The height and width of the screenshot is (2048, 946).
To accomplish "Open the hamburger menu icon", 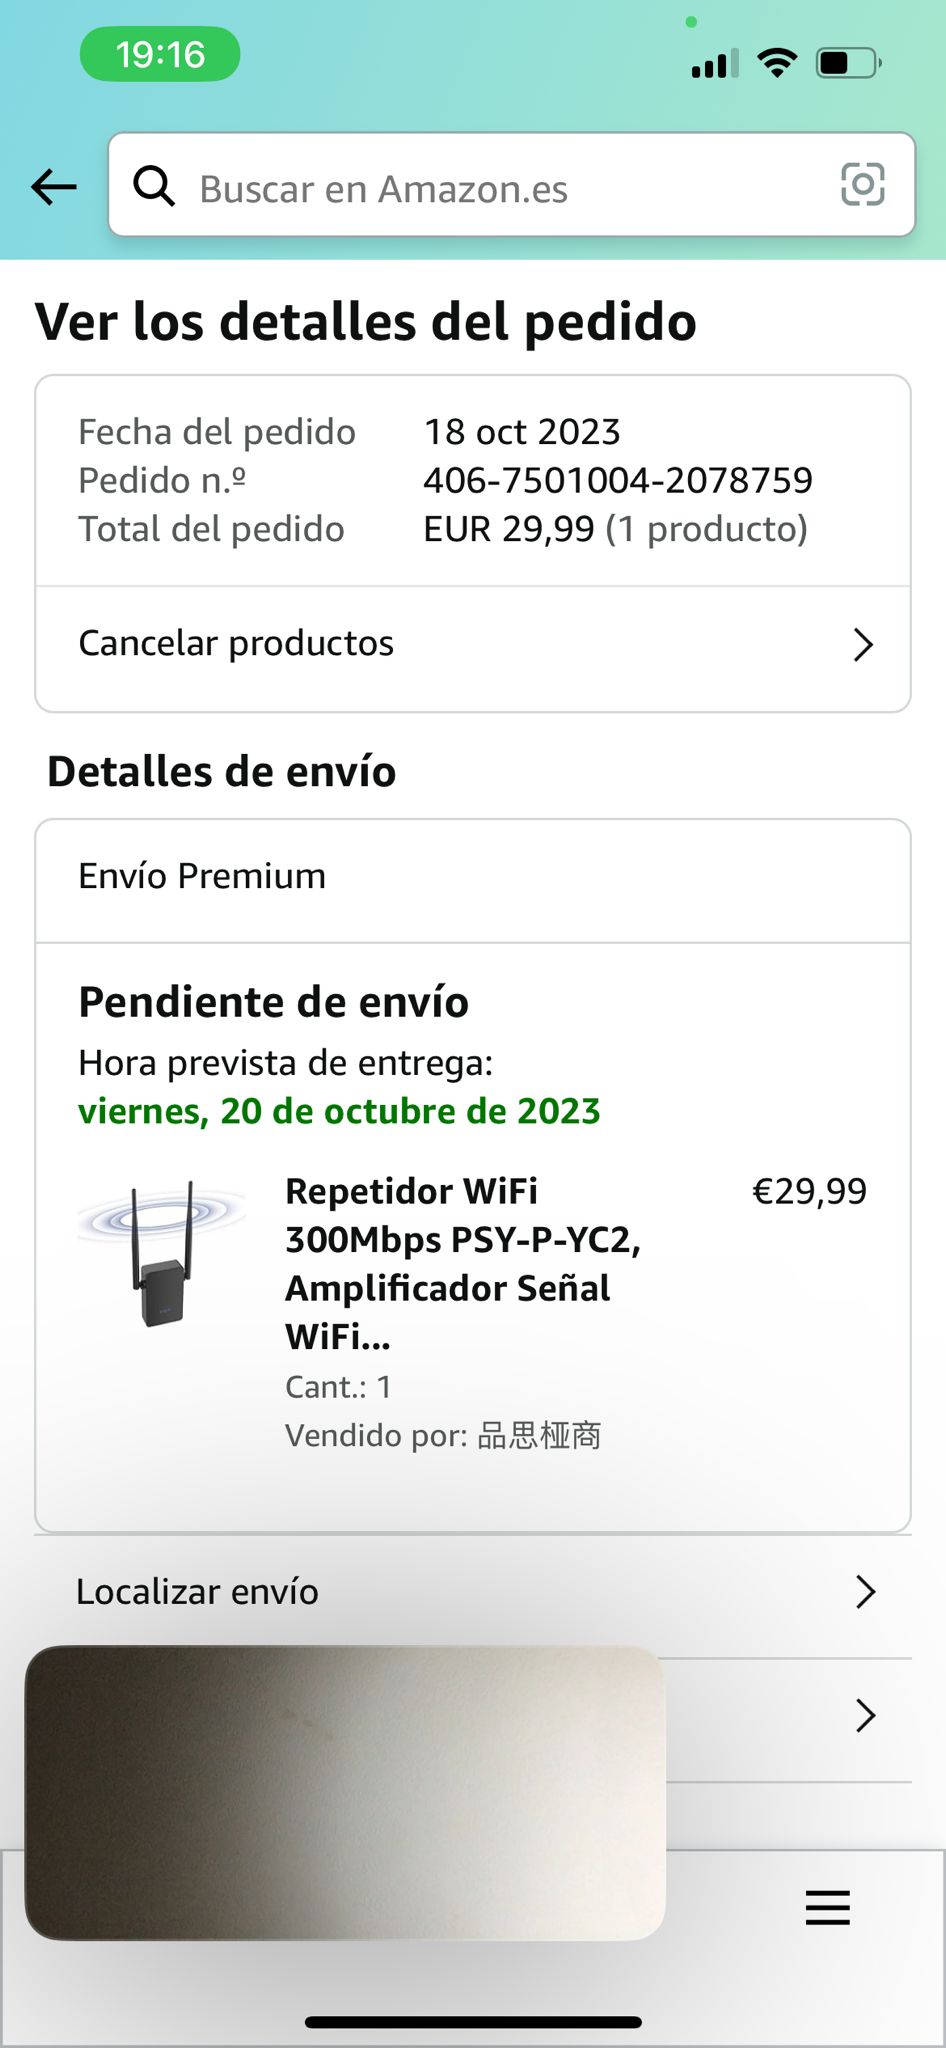I will click(827, 1908).
